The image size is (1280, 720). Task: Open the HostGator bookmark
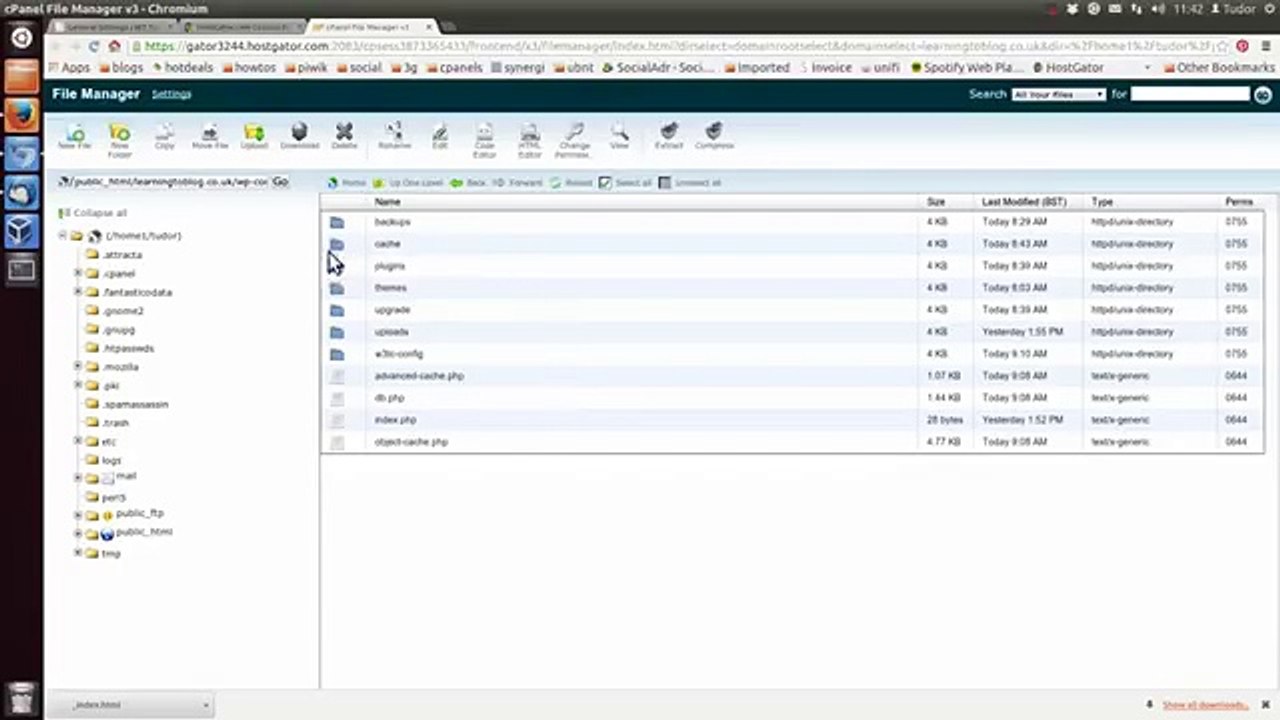1068,68
